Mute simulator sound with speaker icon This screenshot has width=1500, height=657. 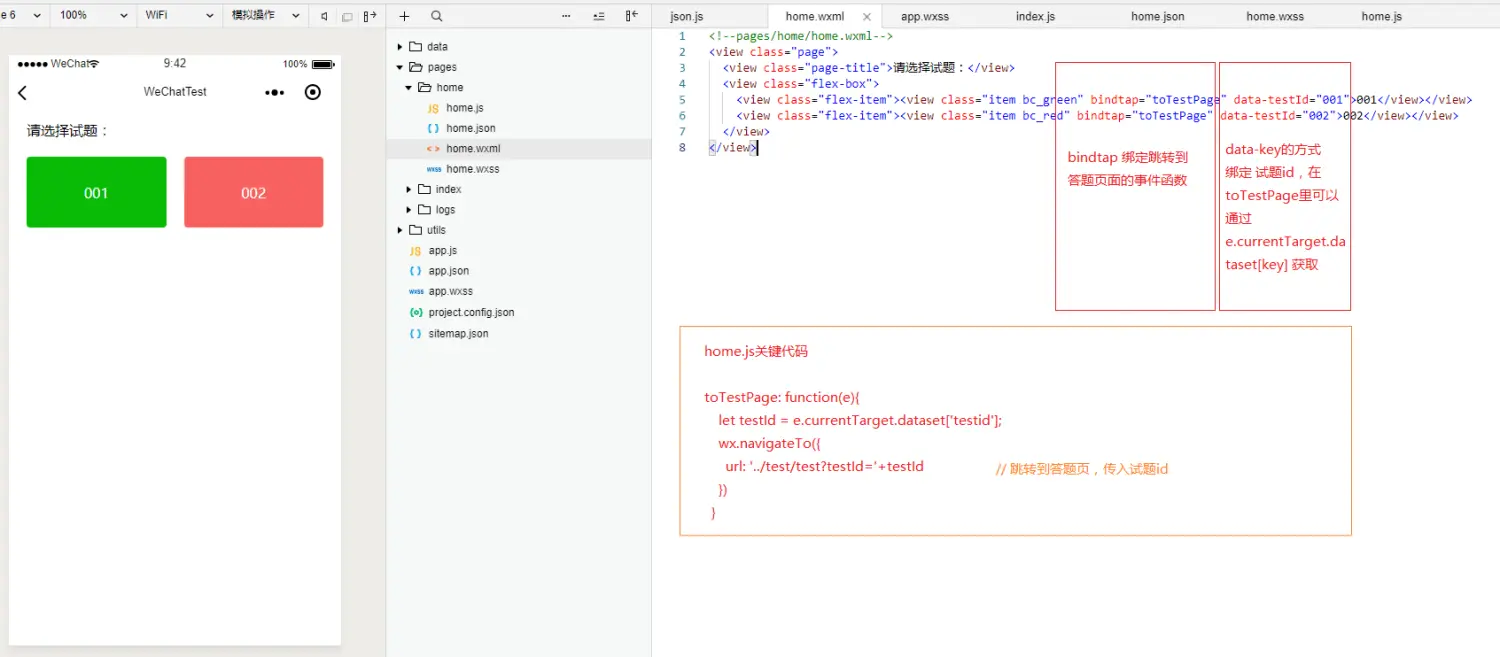324,16
